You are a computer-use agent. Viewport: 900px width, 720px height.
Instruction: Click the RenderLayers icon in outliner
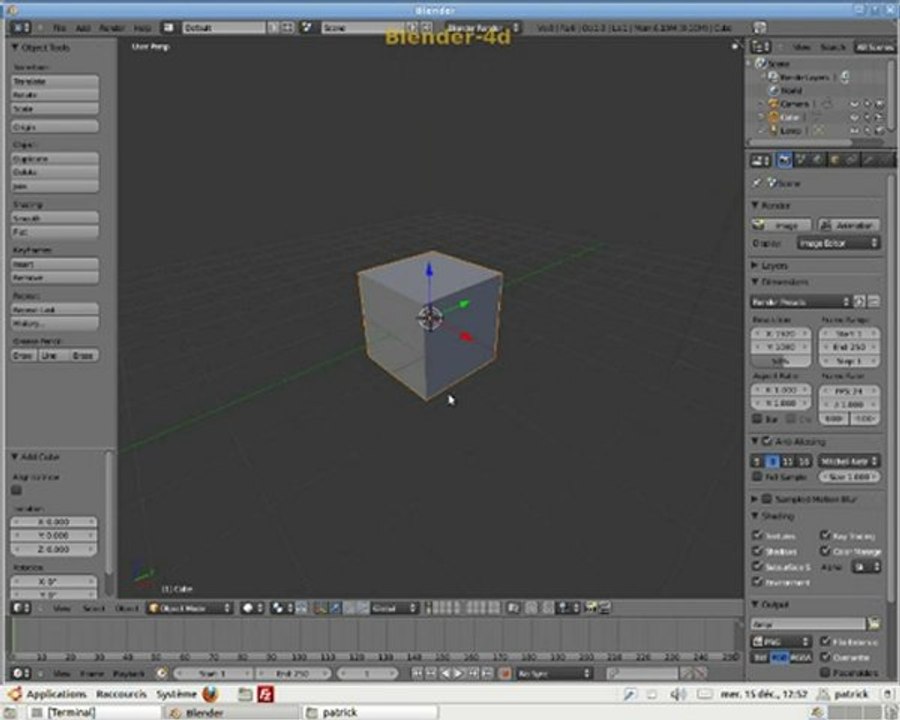[x=774, y=76]
